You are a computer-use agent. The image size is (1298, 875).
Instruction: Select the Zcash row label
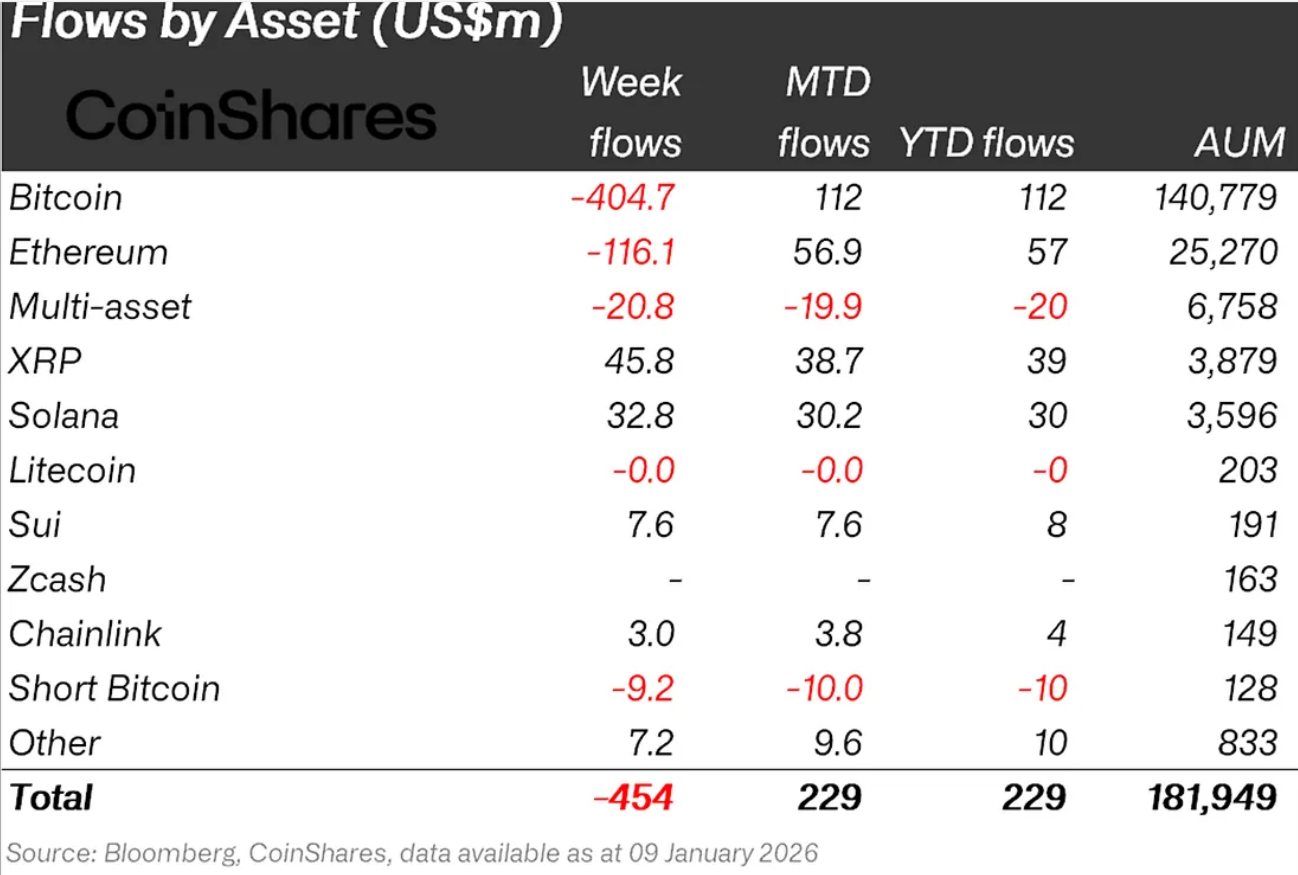[x=57, y=579]
